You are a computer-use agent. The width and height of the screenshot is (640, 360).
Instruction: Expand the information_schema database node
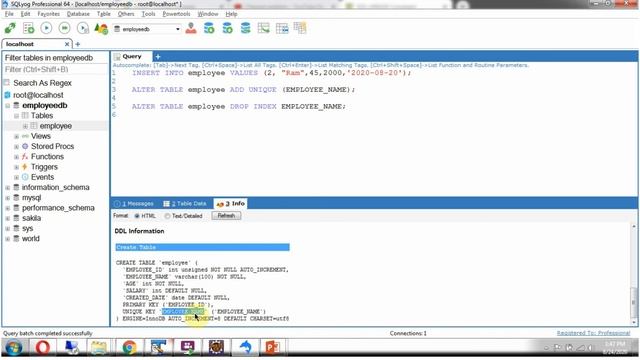[7, 187]
